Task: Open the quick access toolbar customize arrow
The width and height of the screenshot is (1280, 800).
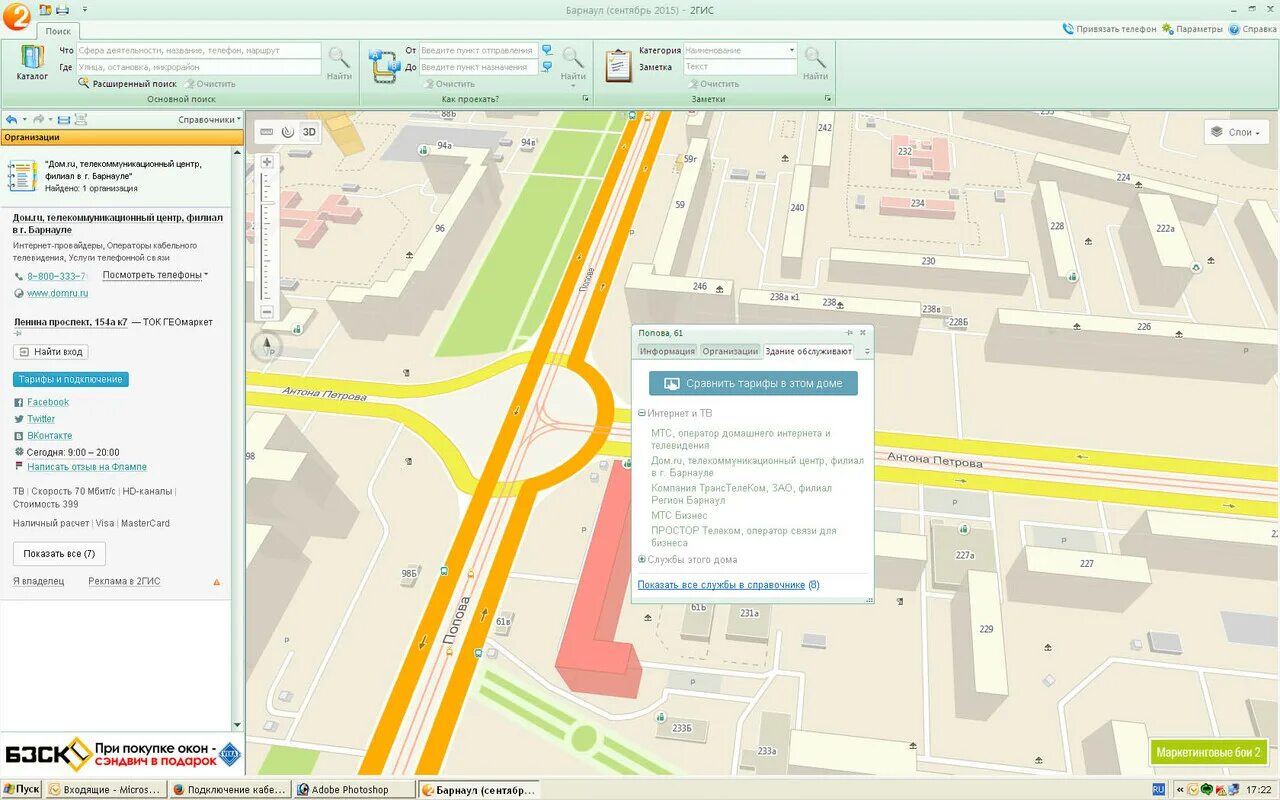Action: point(84,10)
